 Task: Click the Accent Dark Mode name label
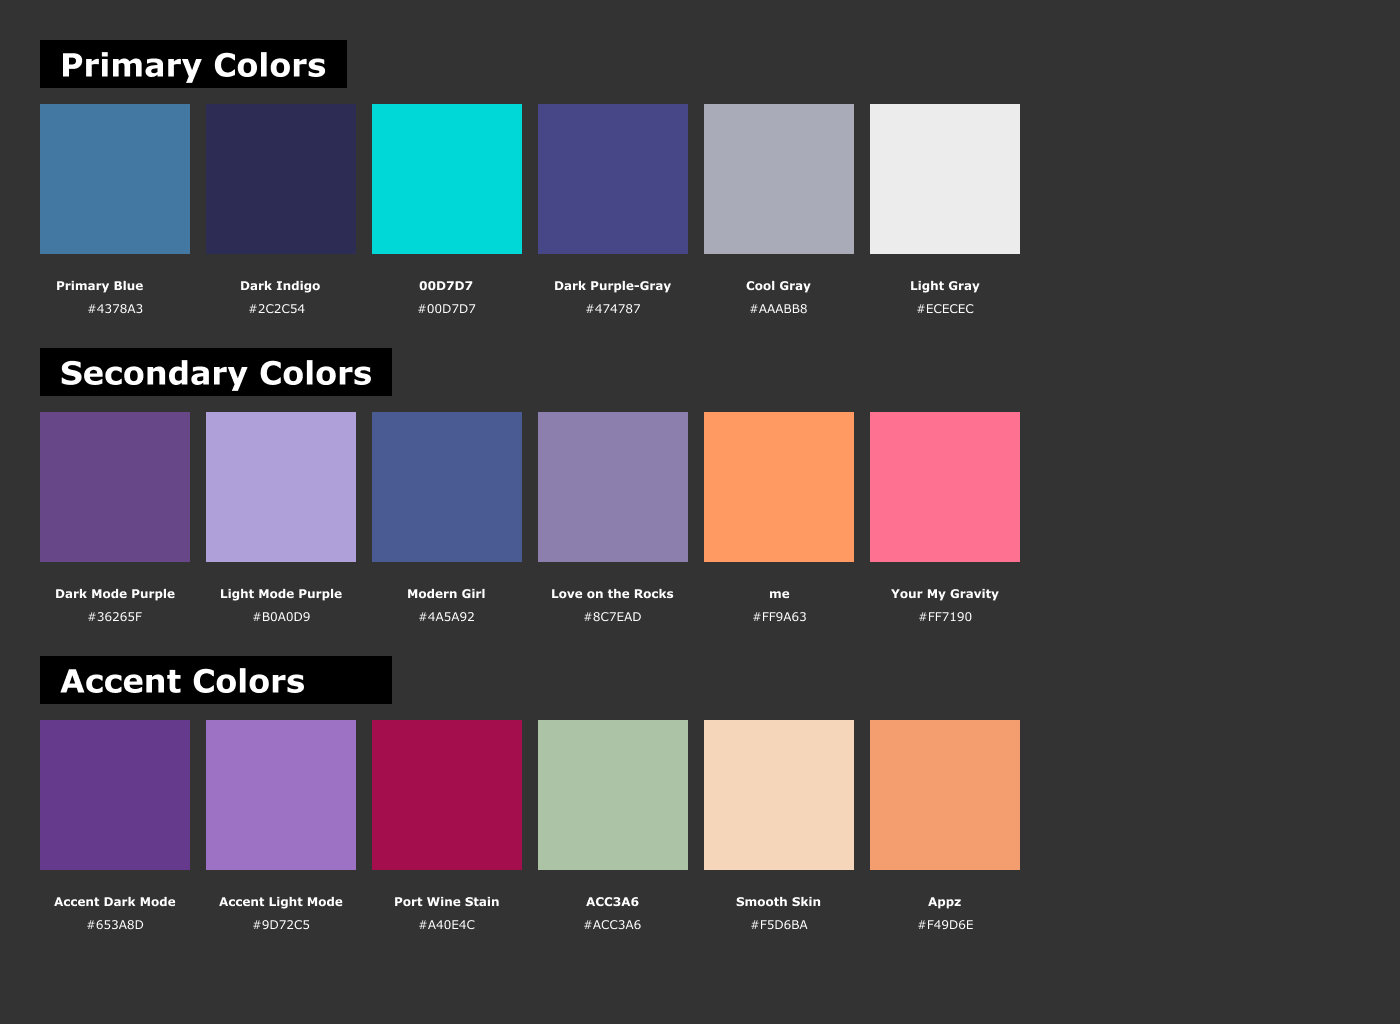pos(115,902)
